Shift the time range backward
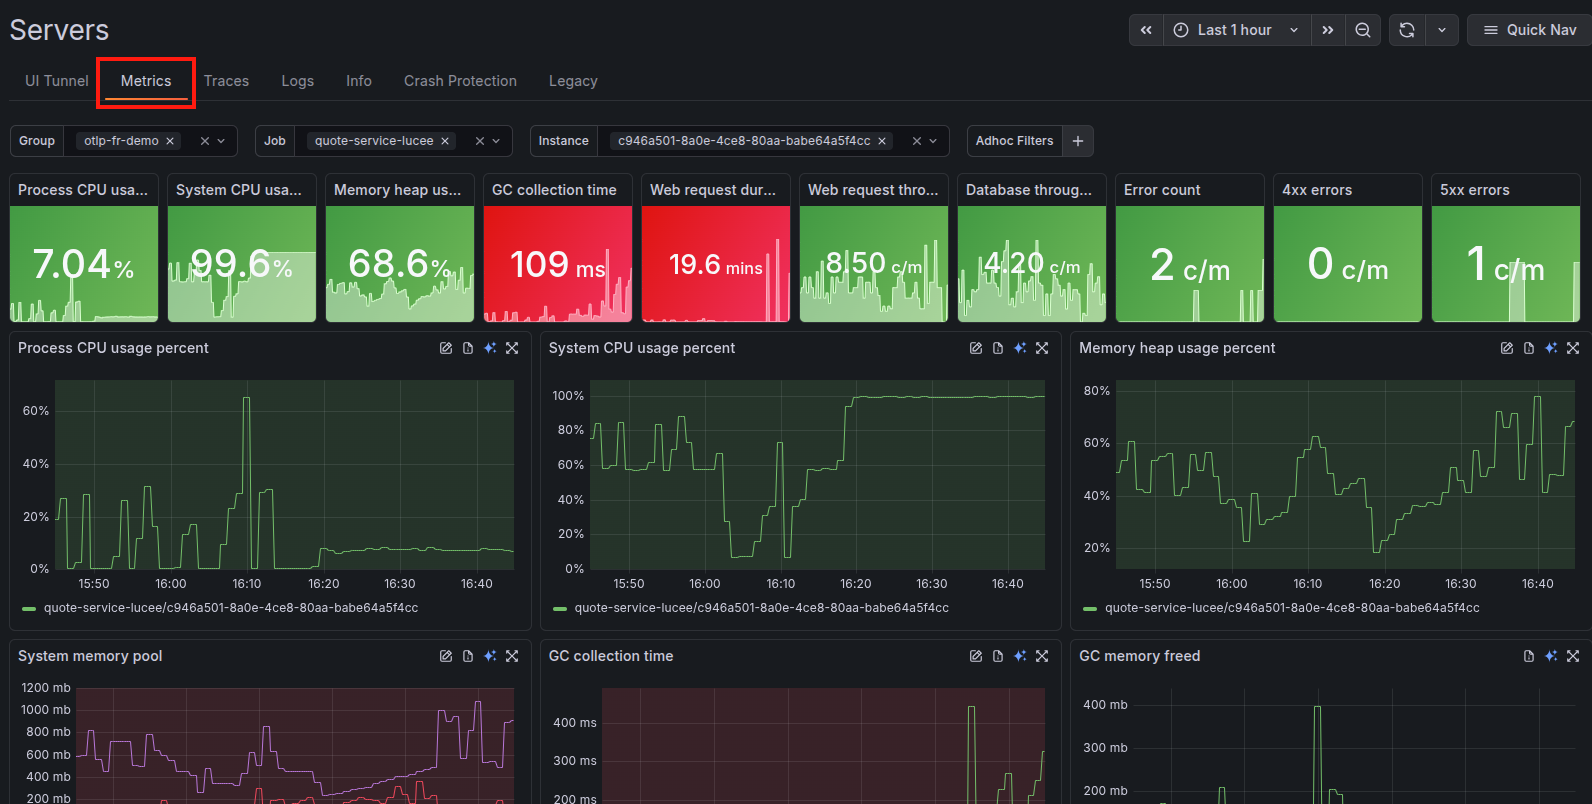 [x=1146, y=30]
